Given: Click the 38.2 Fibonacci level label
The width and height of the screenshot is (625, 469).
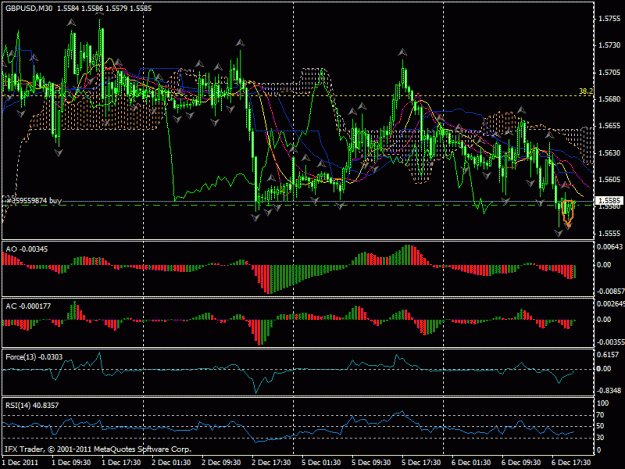Looking at the screenshot, I should coord(586,91).
